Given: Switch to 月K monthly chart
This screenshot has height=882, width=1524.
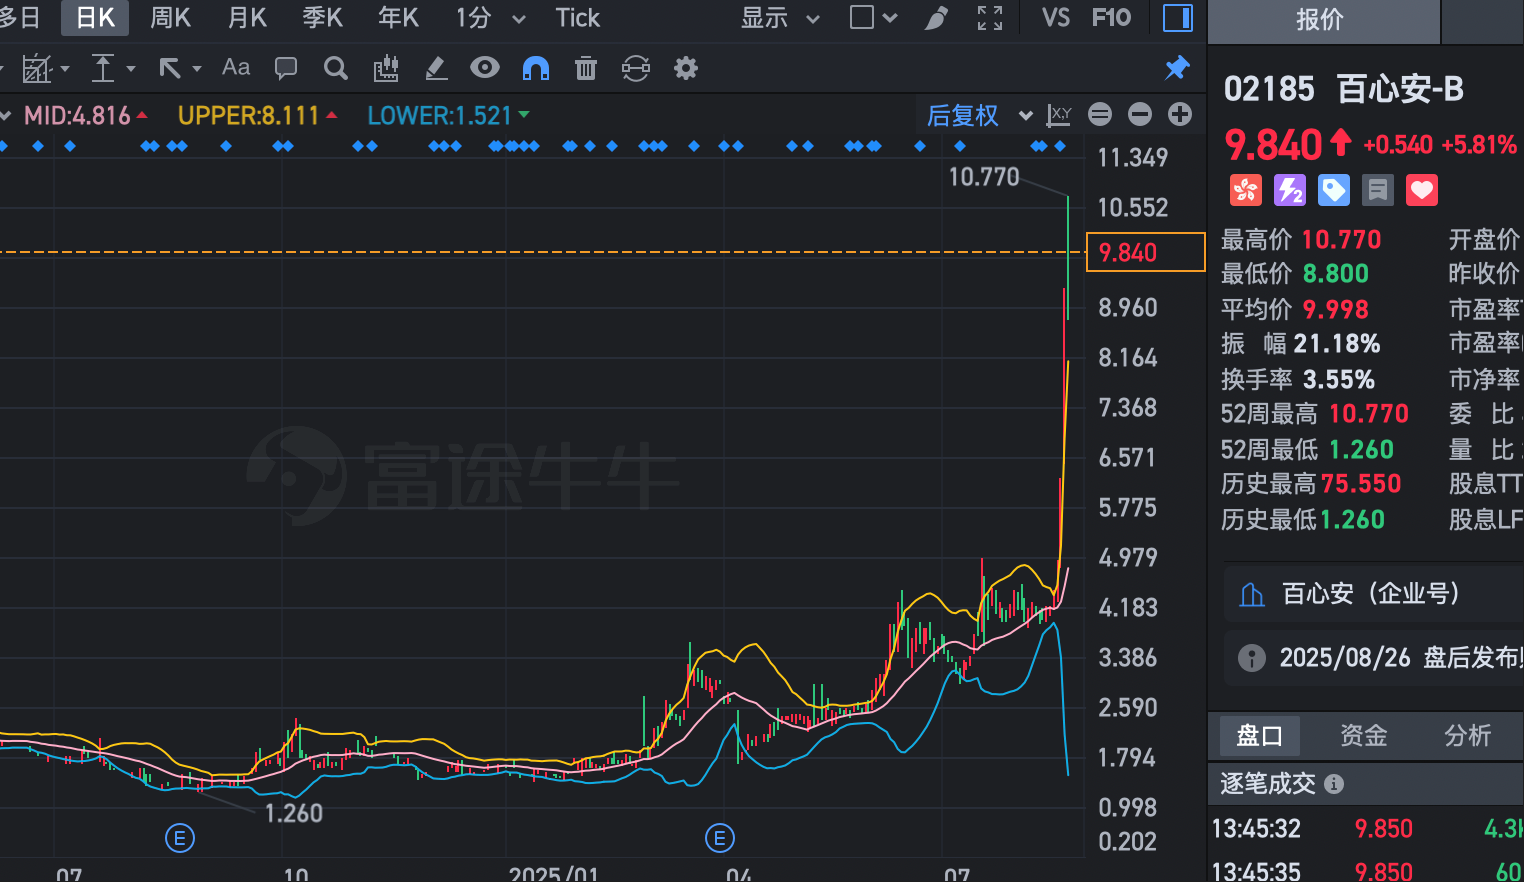Looking at the screenshot, I should 247,18.
